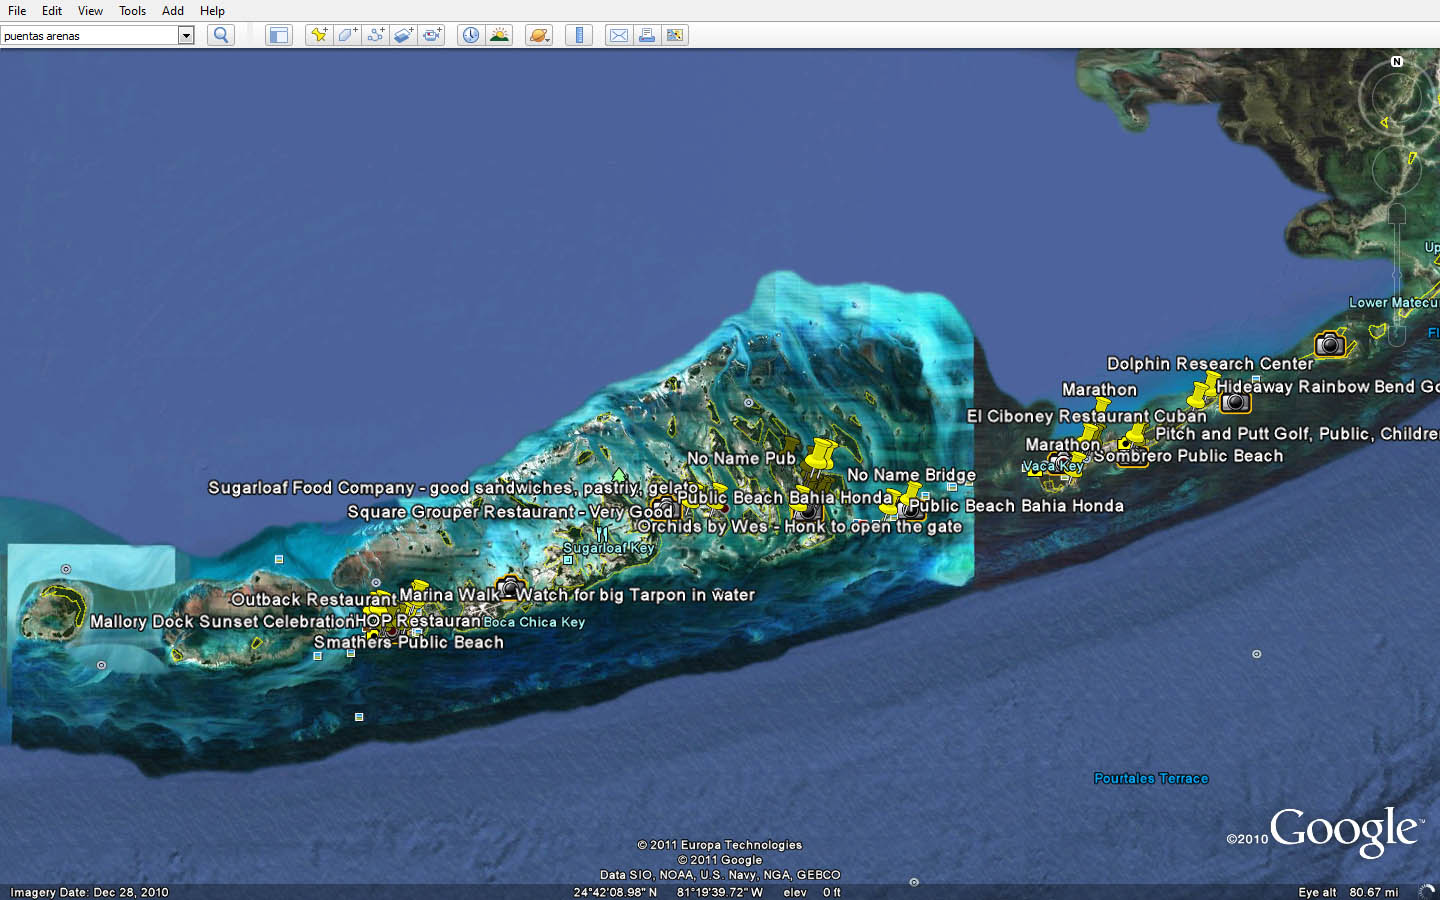Image resolution: width=1440 pixels, height=900 pixels.
Task: Click the Dolphin Research Center label
Action: tap(1210, 364)
